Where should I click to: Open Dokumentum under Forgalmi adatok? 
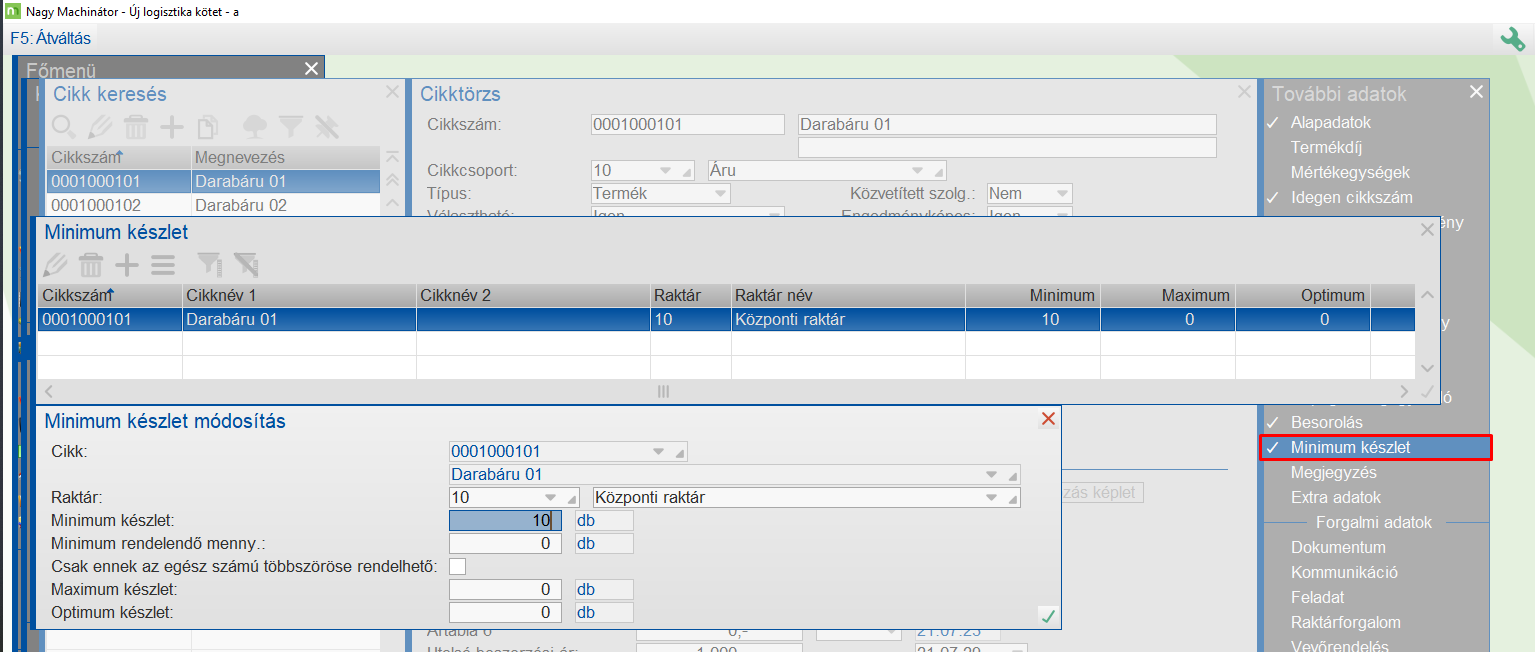point(1338,548)
